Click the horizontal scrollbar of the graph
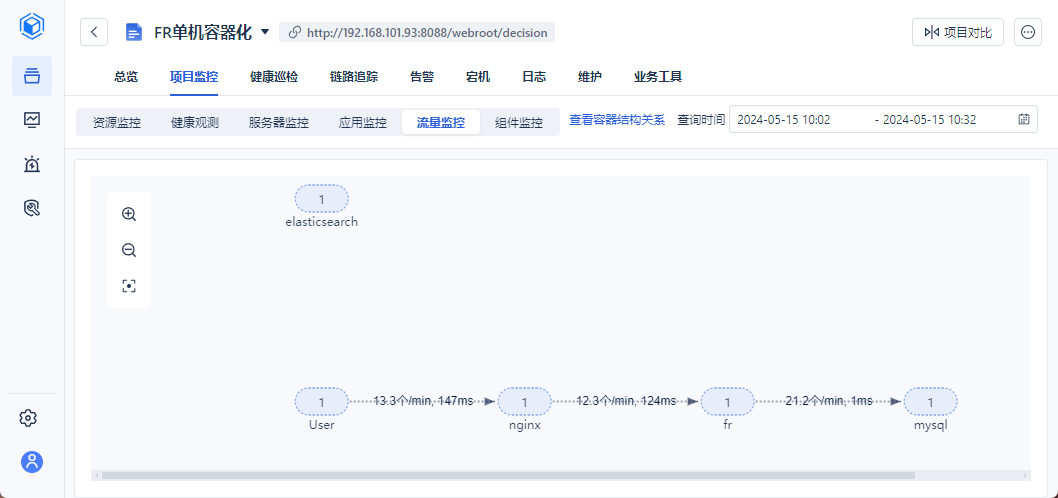The height and width of the screenshot is (498, 1058). coord(507,476)
